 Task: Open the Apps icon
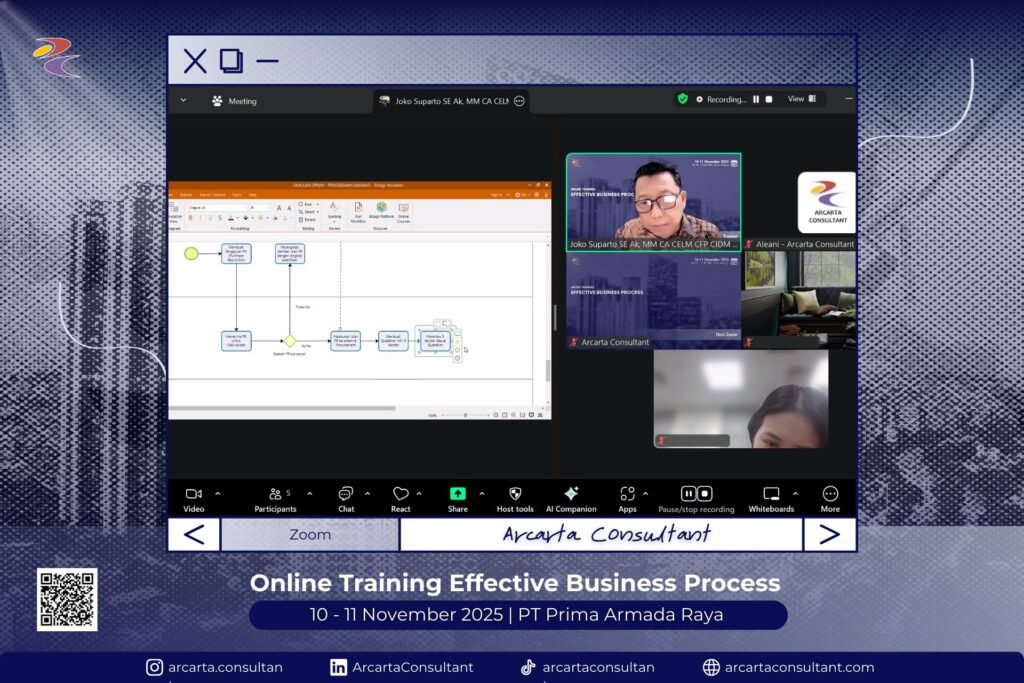click(627, 494)
